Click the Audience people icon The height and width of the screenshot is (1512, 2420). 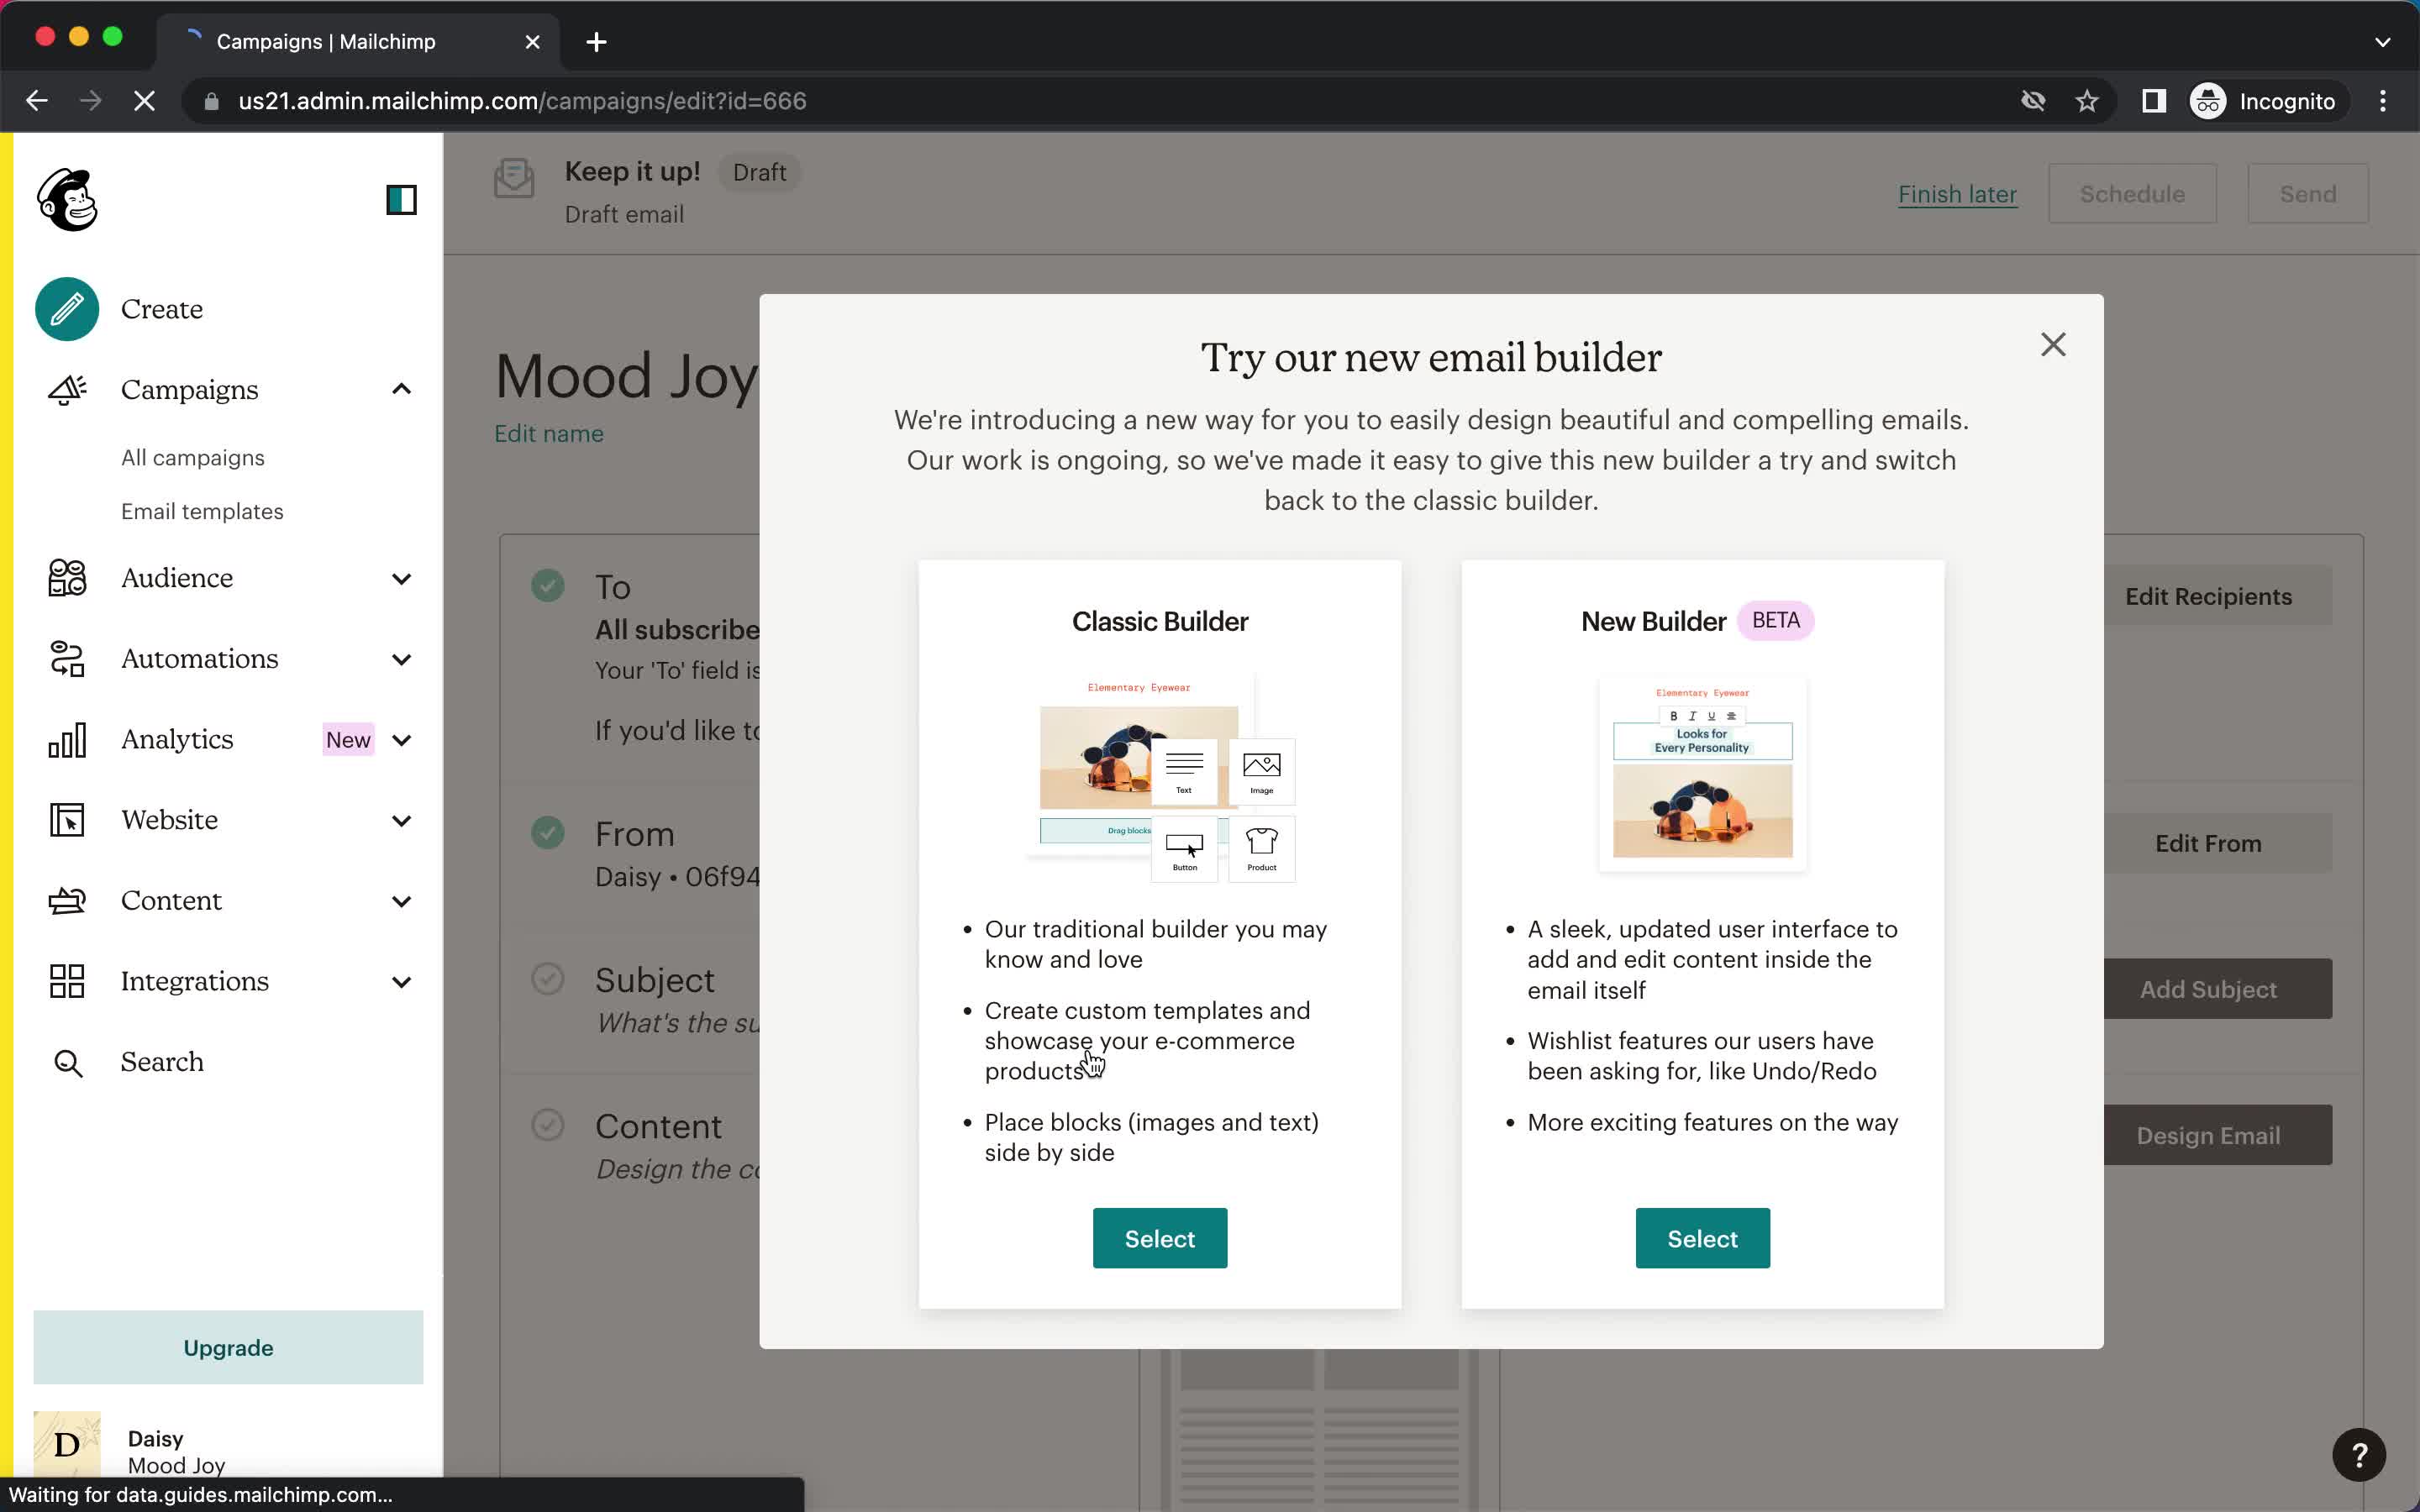(66, 576)
